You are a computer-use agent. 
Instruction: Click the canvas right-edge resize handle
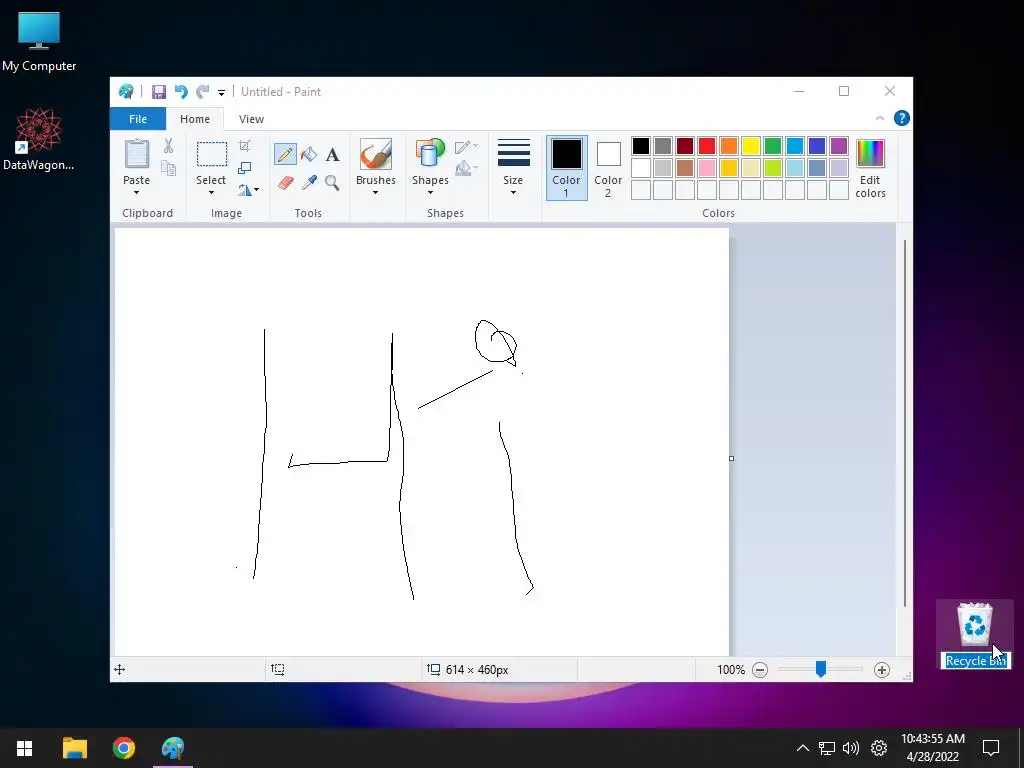click(731, 458)
